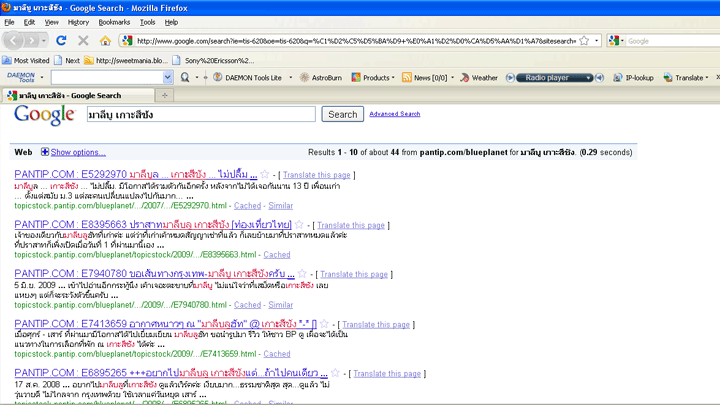Screen dimensions: 720x405
Task: Click the Weather toolbar button
Action: [x=479, y=78]
